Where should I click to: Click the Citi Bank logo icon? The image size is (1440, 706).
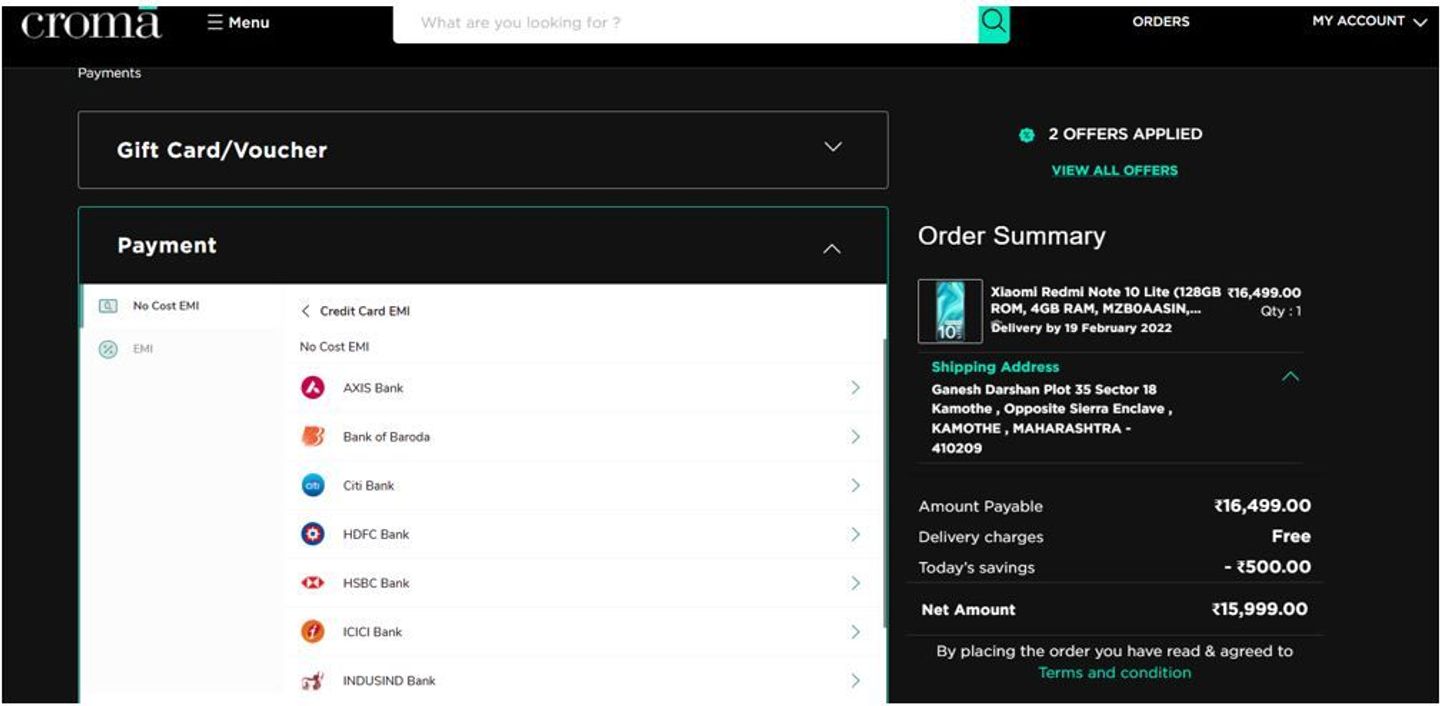(x=313, y=486)
